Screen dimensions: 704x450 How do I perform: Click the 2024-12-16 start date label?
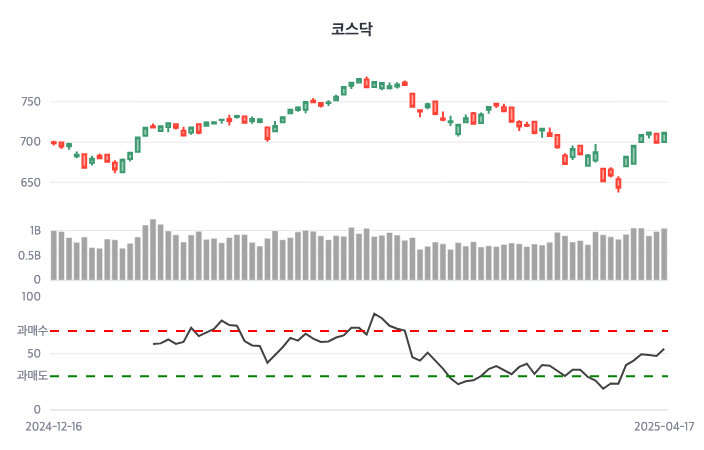tap(54, 426)
